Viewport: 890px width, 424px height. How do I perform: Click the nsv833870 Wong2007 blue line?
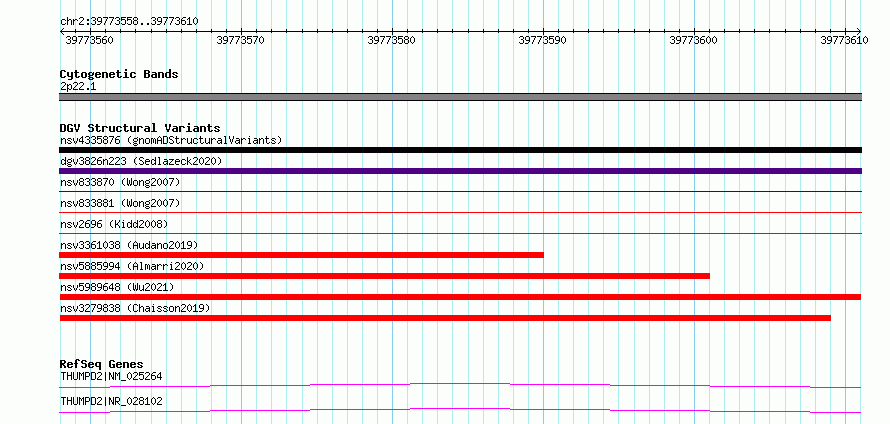[460, 192]
